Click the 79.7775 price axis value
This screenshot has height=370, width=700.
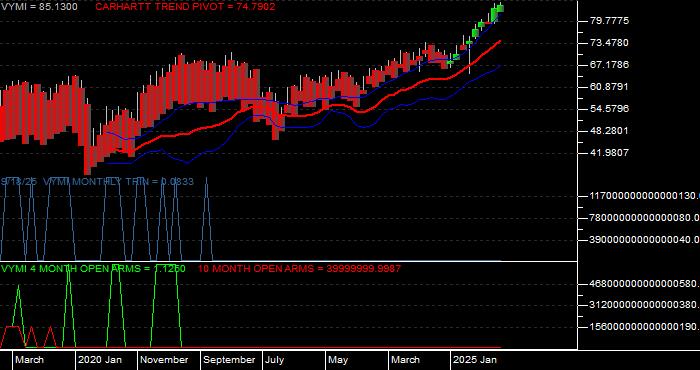pos(610,21)
